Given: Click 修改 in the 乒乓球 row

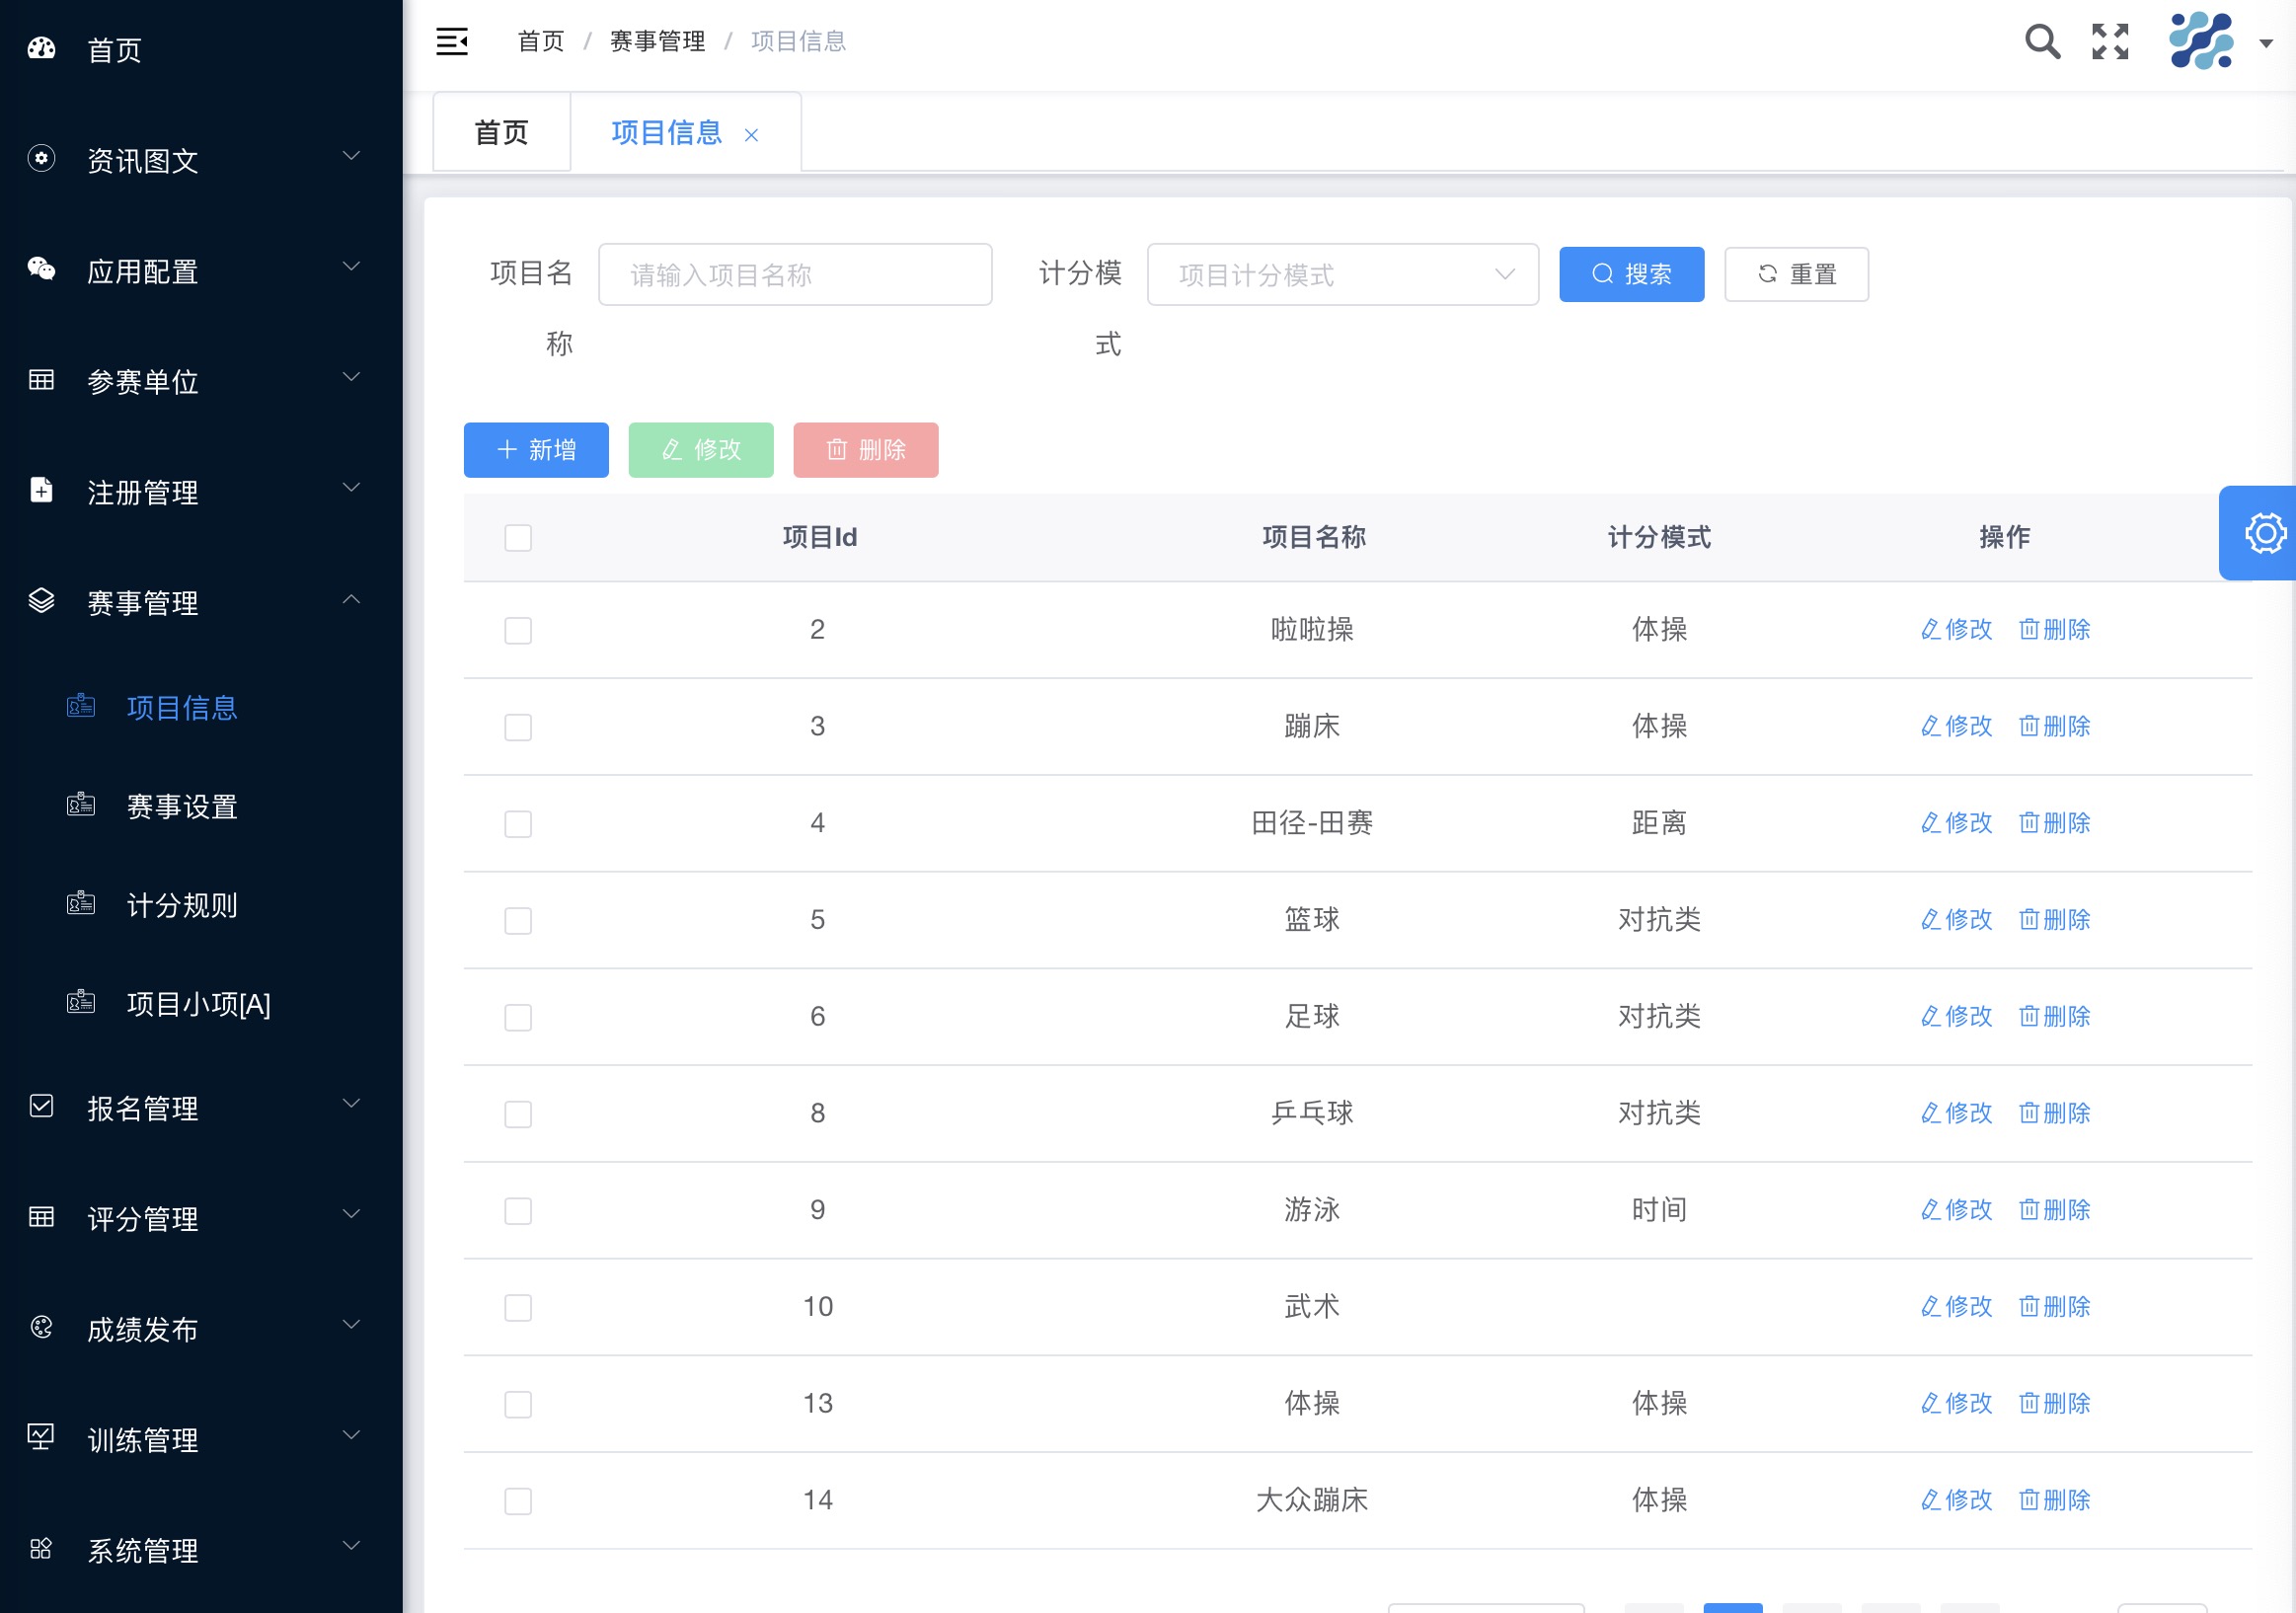Looking at the screenshot, I should (1957, 1114).
